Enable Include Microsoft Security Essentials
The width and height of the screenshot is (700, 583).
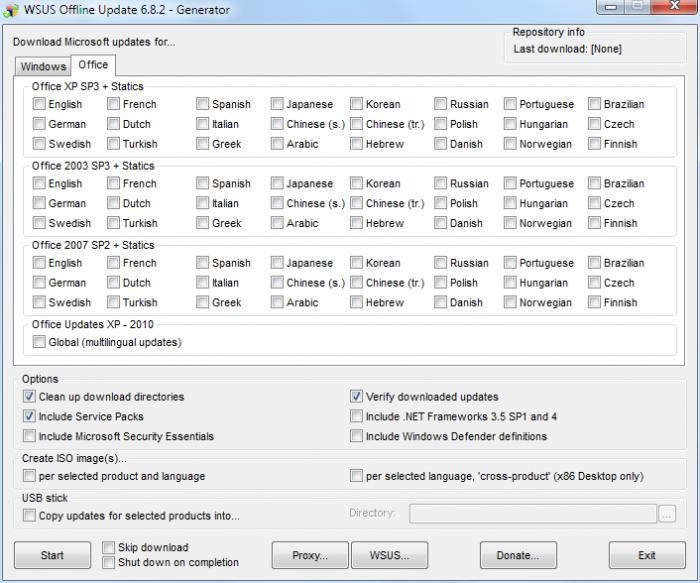pyautogui.click(x=29, y=436)
